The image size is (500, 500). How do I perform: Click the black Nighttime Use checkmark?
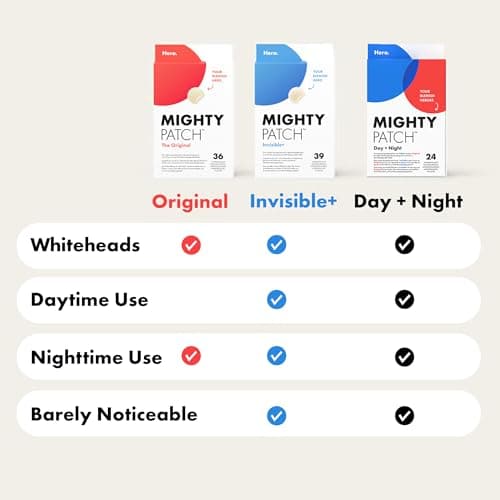404,357
